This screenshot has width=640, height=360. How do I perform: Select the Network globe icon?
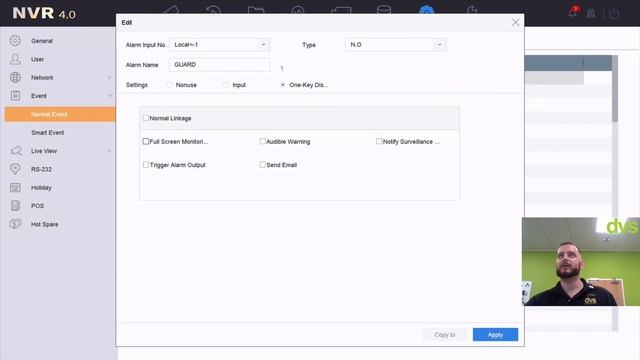pos(15,77)
